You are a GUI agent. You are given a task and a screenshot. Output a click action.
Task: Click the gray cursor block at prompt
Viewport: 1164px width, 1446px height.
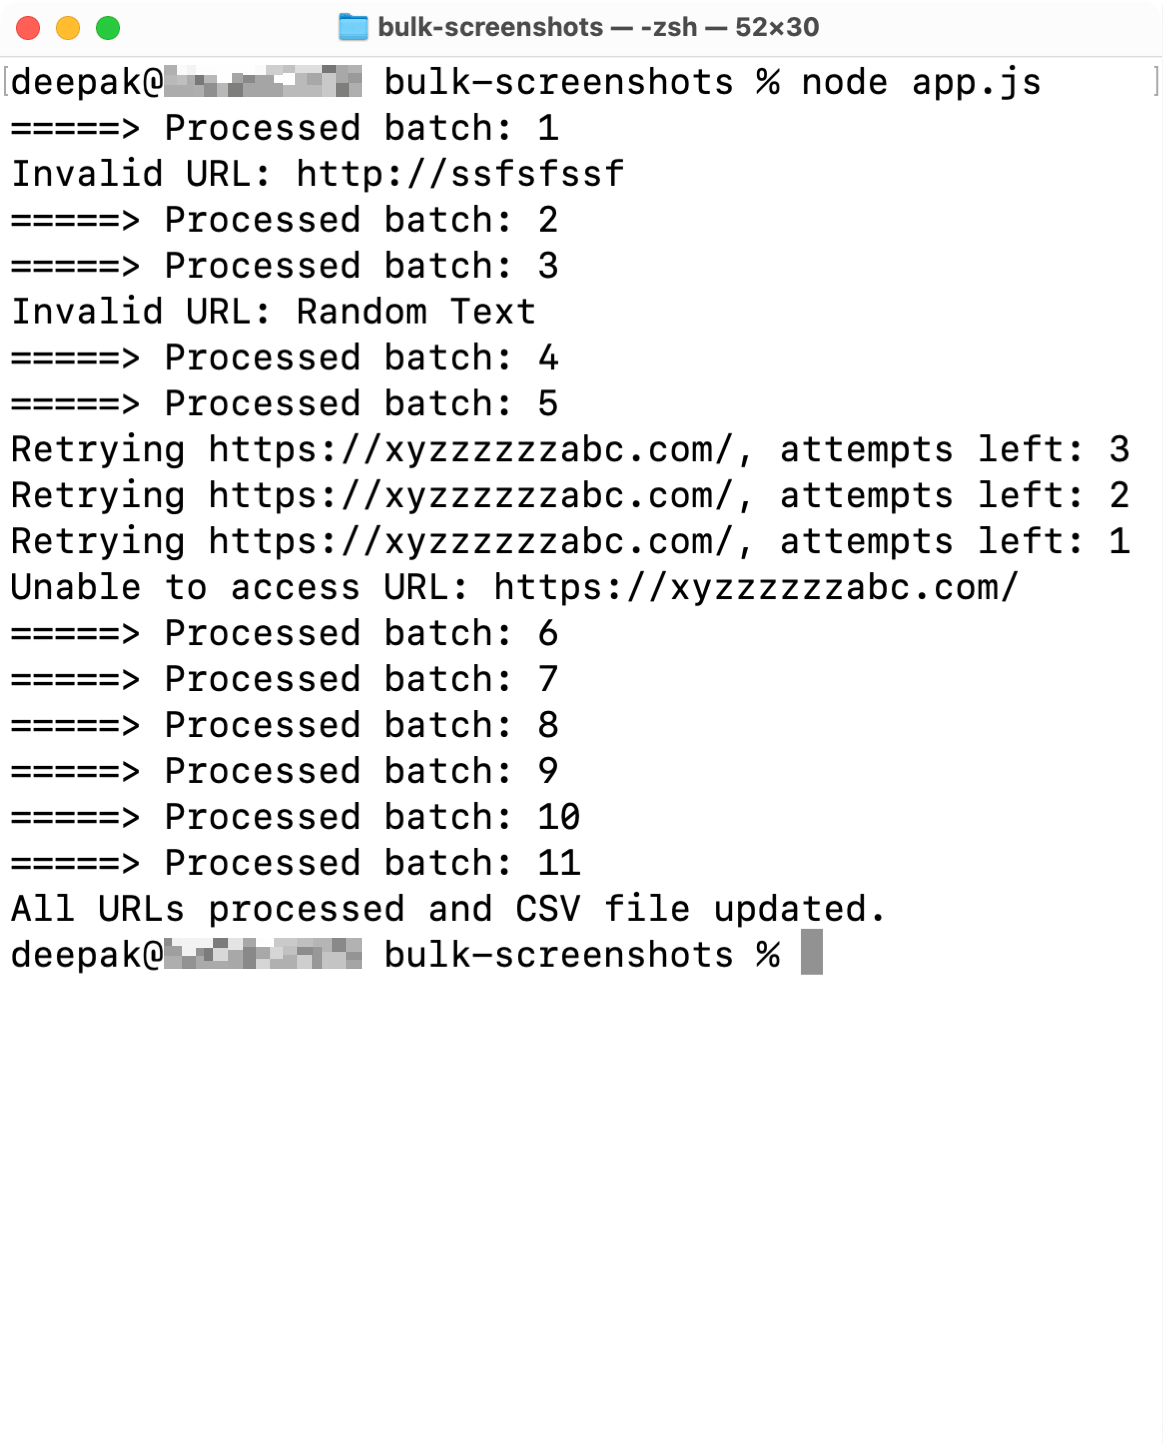pos(812,953)
